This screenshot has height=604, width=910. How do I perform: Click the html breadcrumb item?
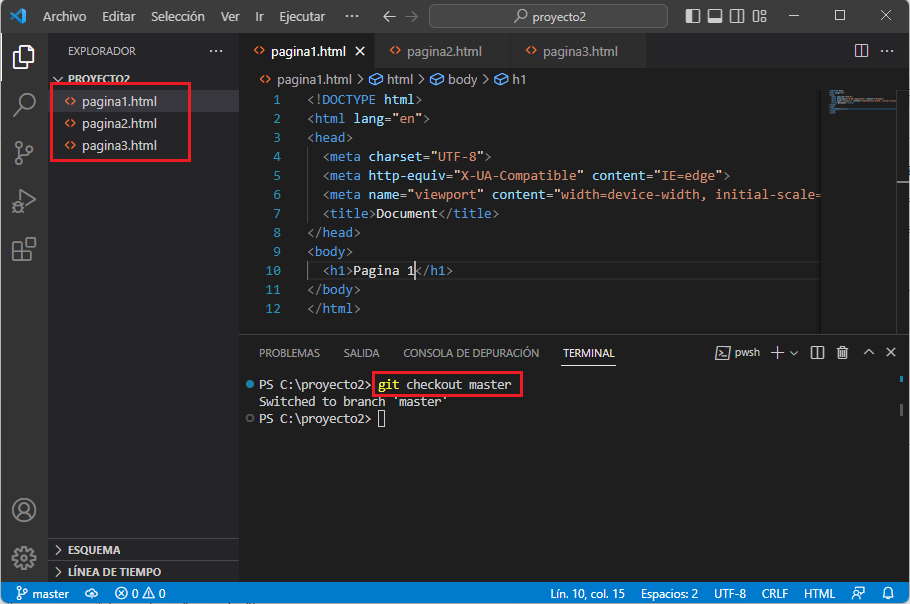(x=392, y=79)
